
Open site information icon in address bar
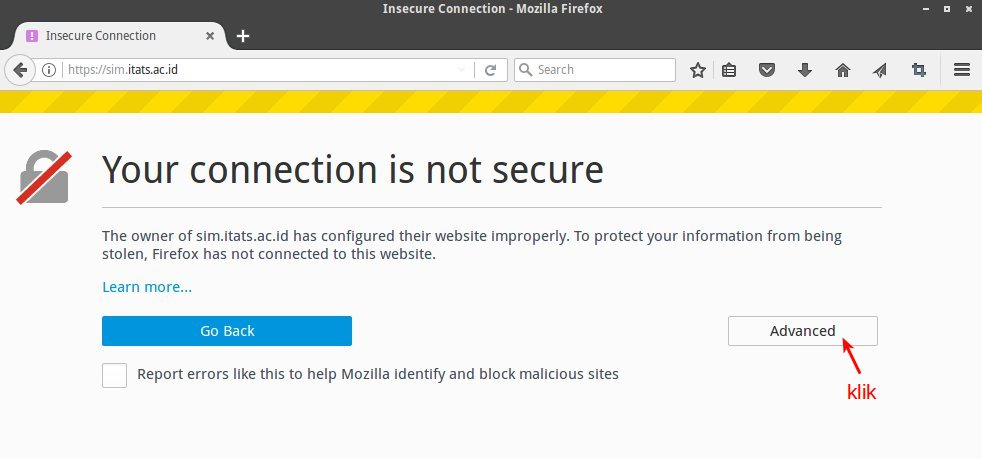tap(49, 70)
